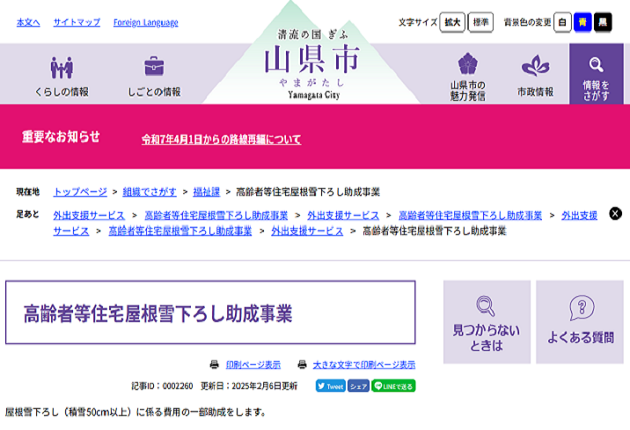Select black 黒 background color
The height and width of the screenshot is (430, 630).
click(602, 21)
